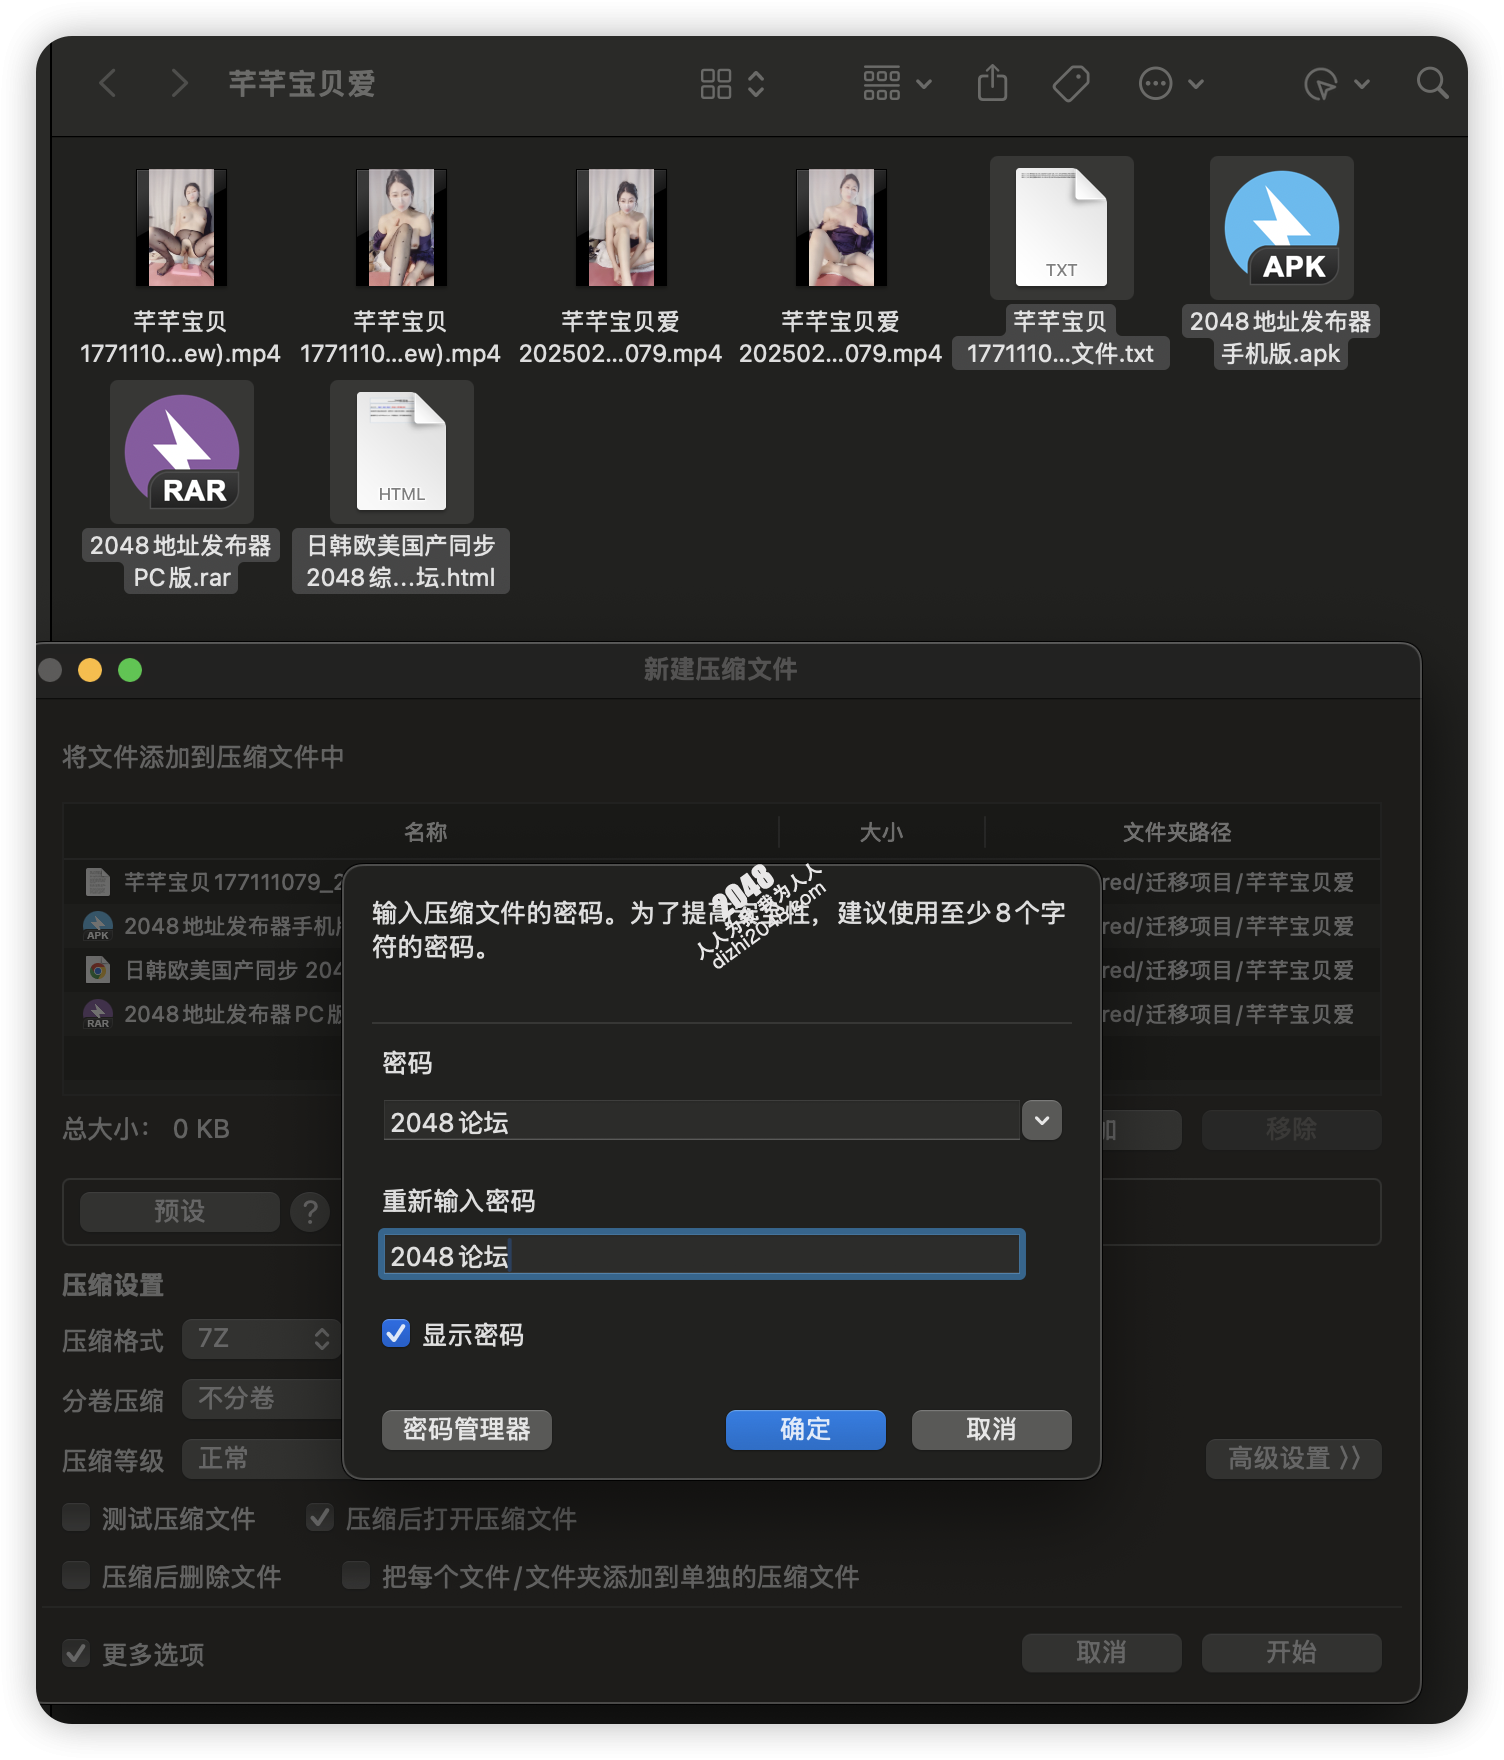Open the Finder search magnifier
The width and height of the screenshot is (1504, 1760).
point(1432,83)
